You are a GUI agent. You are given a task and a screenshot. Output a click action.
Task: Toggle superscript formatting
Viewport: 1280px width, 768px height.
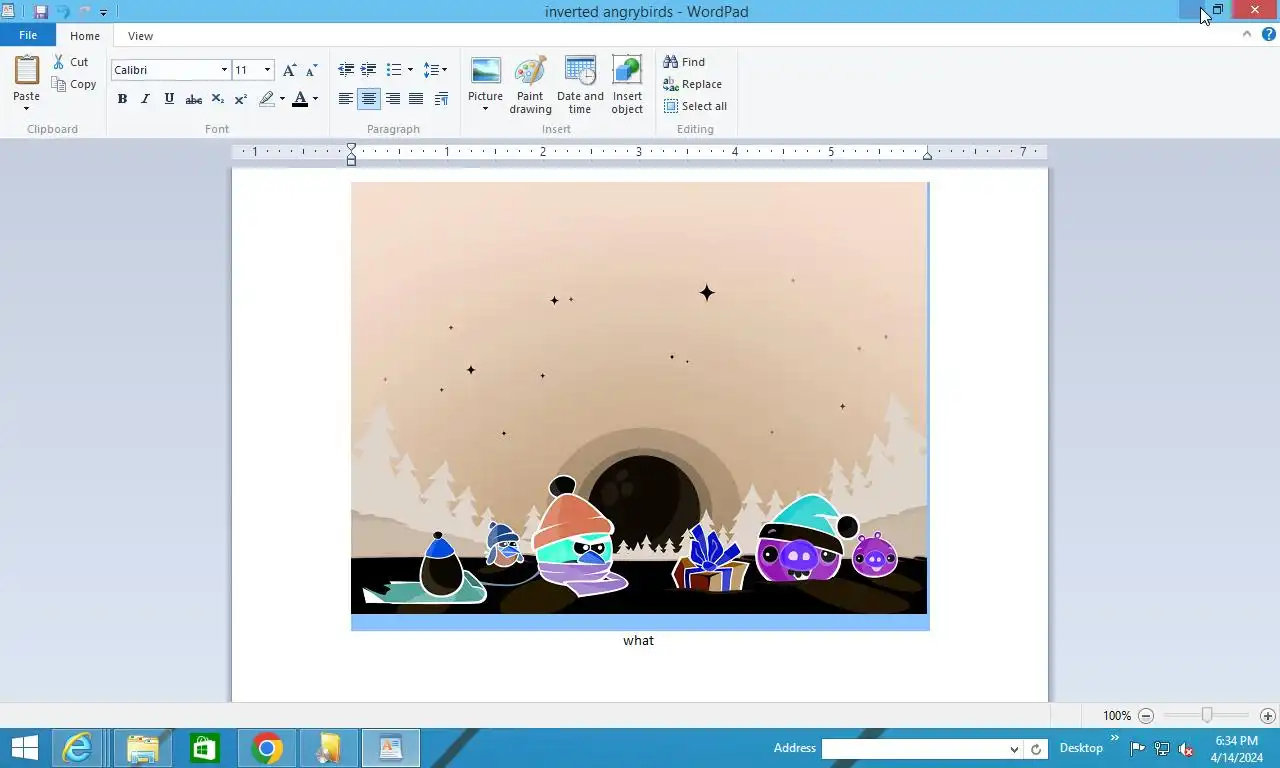tap(241, 99)
